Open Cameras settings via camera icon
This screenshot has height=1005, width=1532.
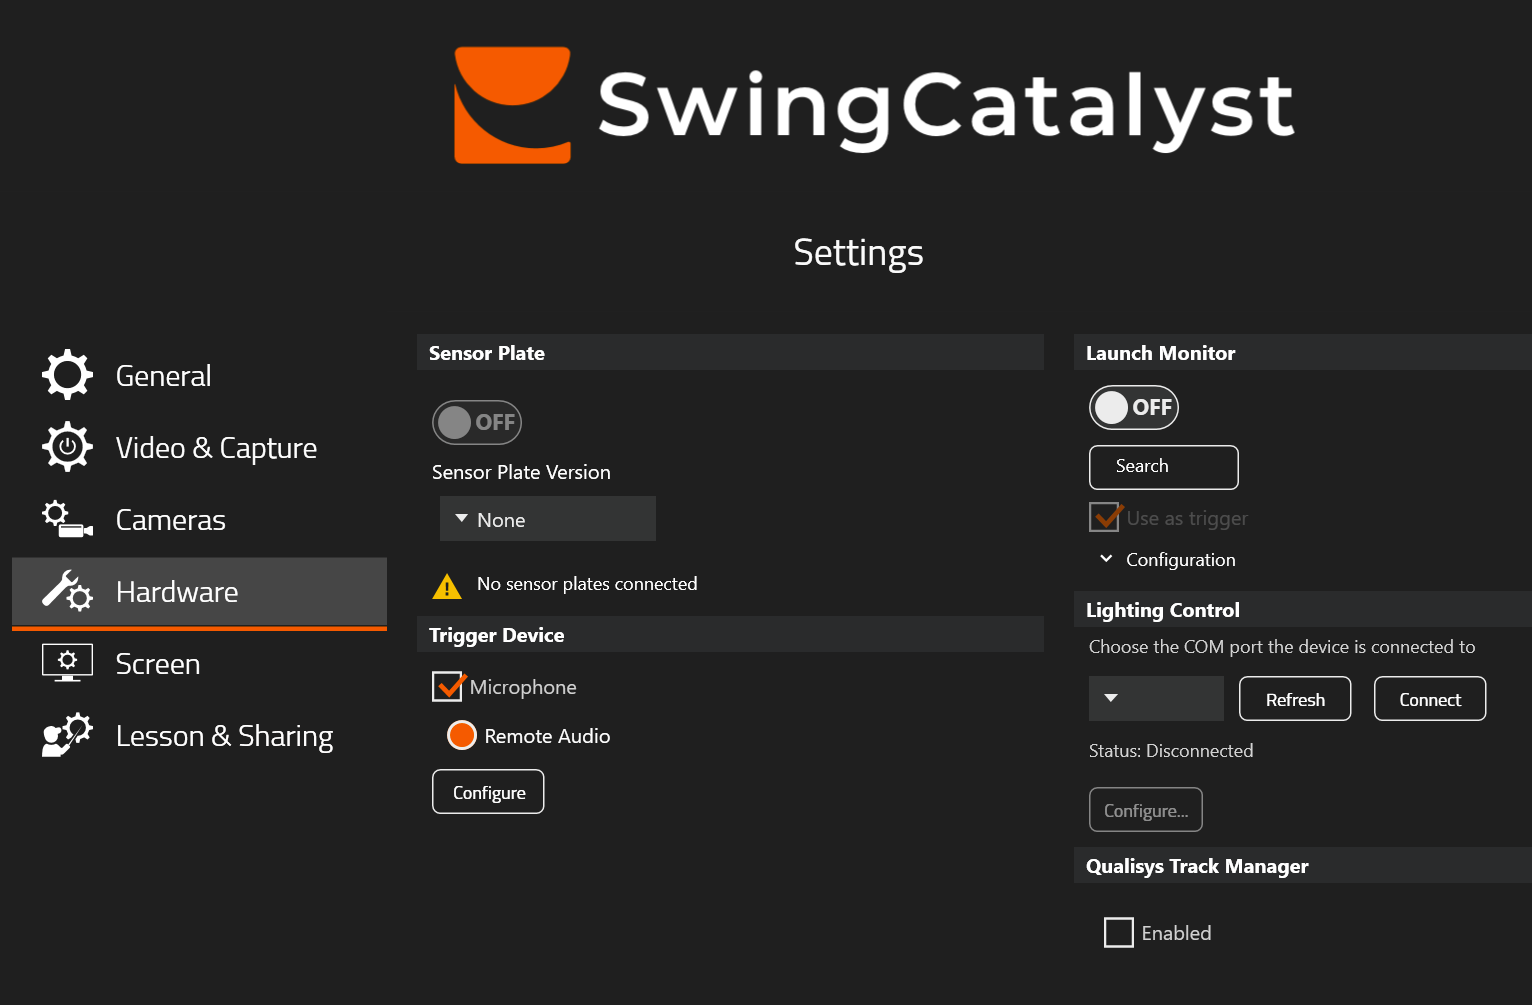click(66, 519)
